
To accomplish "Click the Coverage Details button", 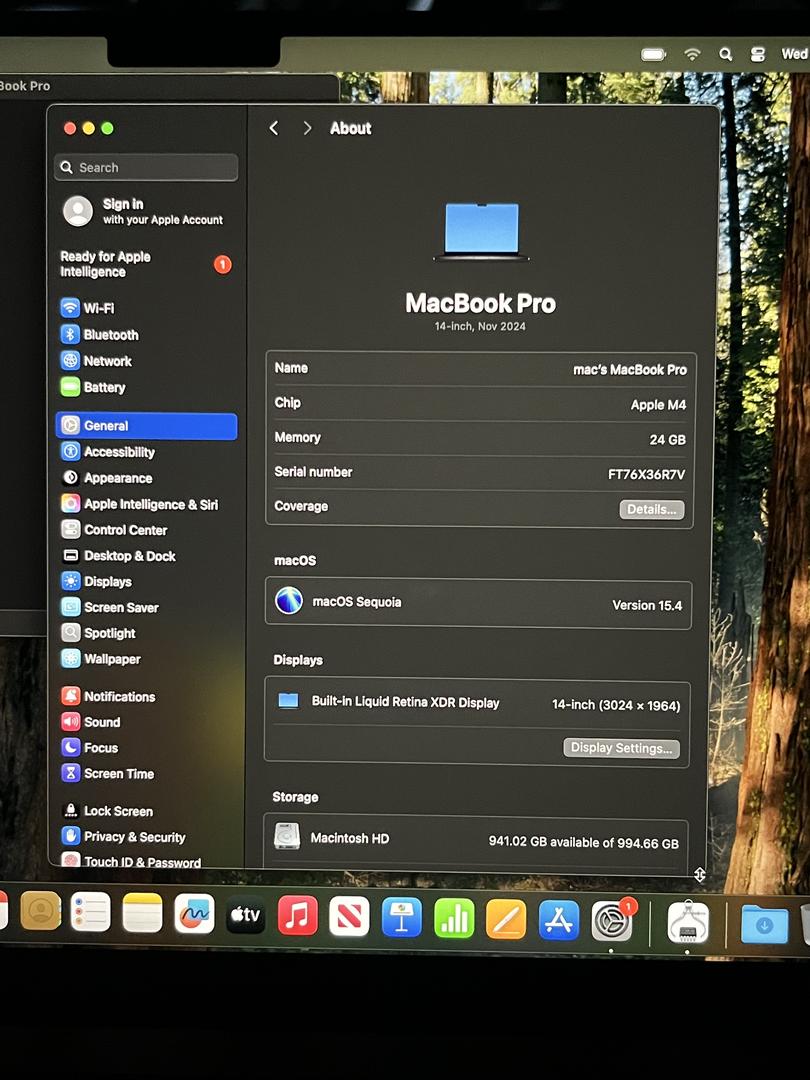I will pyautogui.click(x=652, y=510).
